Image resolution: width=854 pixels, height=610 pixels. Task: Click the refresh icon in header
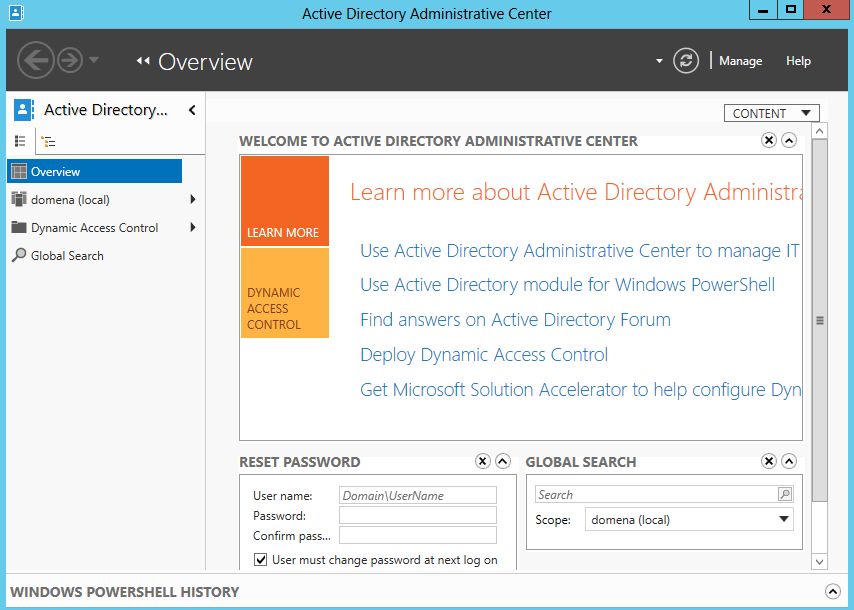click(686, 60)
